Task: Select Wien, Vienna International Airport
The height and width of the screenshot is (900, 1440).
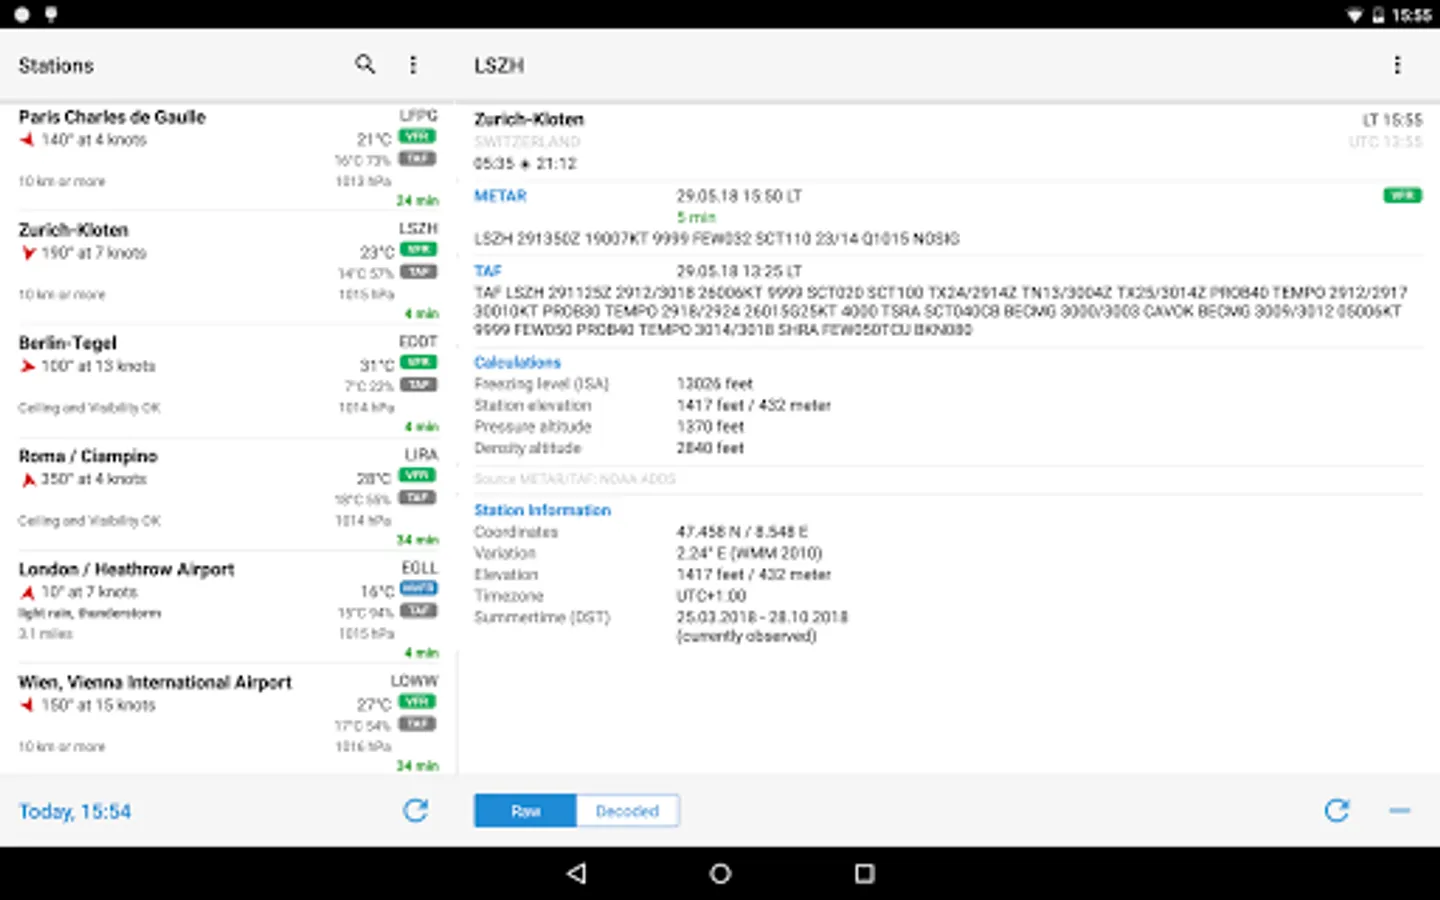Action: click(228, 720)
